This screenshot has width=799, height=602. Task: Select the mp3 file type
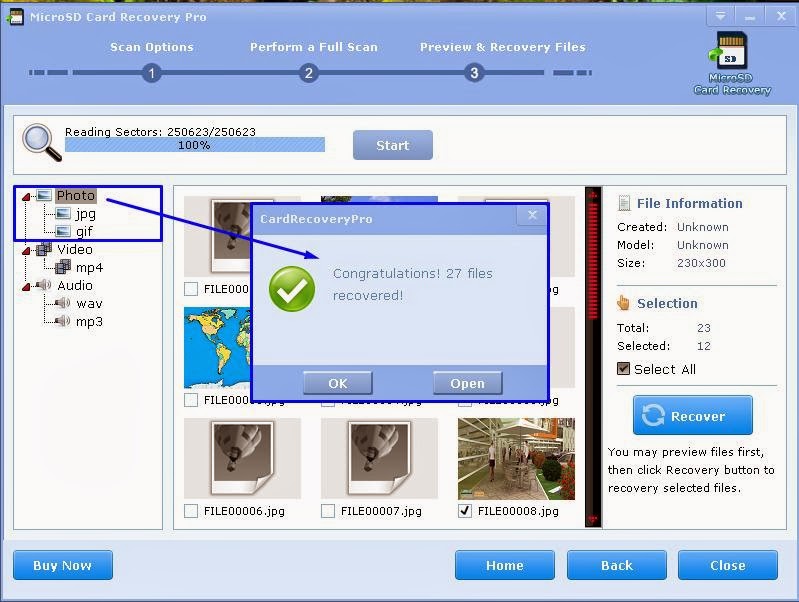pyautogui.click(x=89, y=321)
